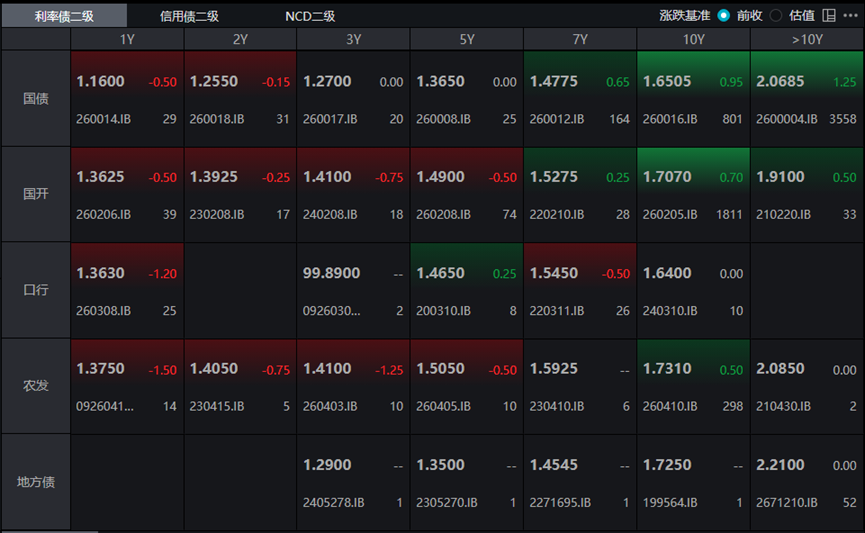Click bond code 220311.IB
The width and height of the screenshot is (865, 533).
click(557, 311)
